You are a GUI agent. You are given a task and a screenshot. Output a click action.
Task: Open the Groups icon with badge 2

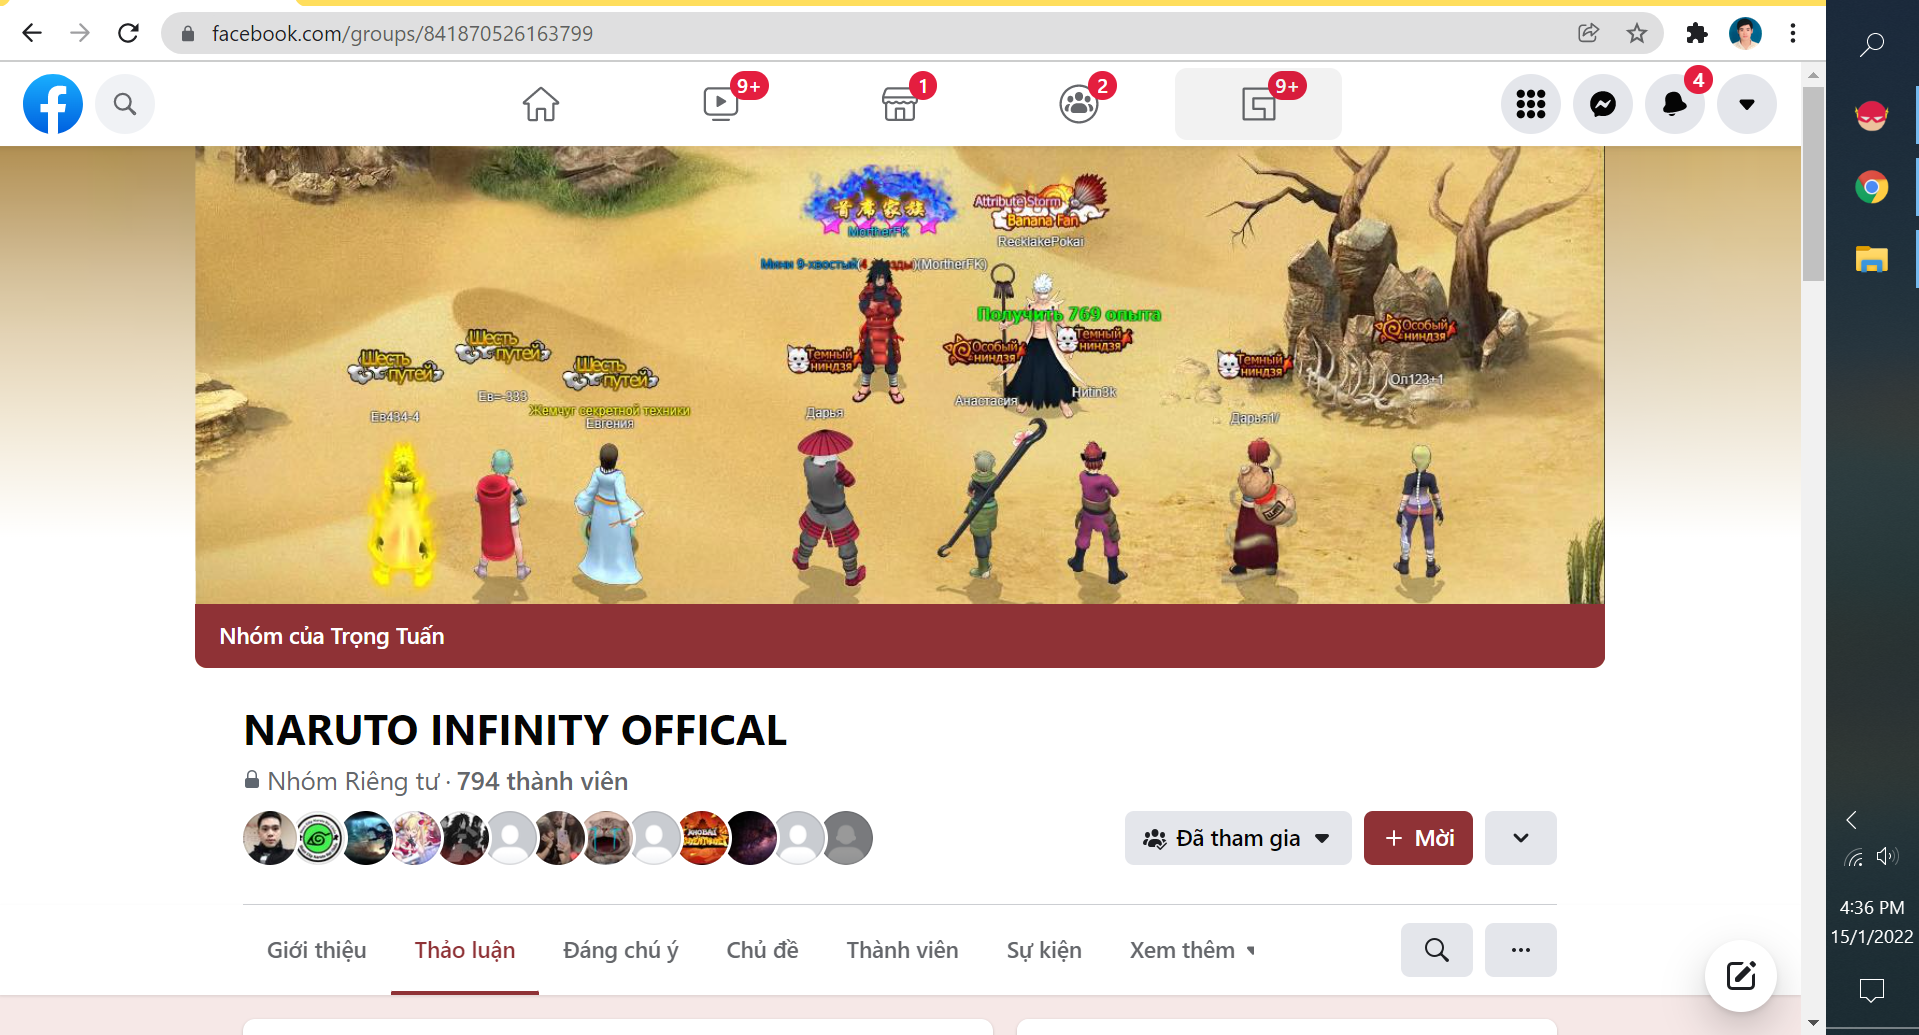coord(1079,104)
